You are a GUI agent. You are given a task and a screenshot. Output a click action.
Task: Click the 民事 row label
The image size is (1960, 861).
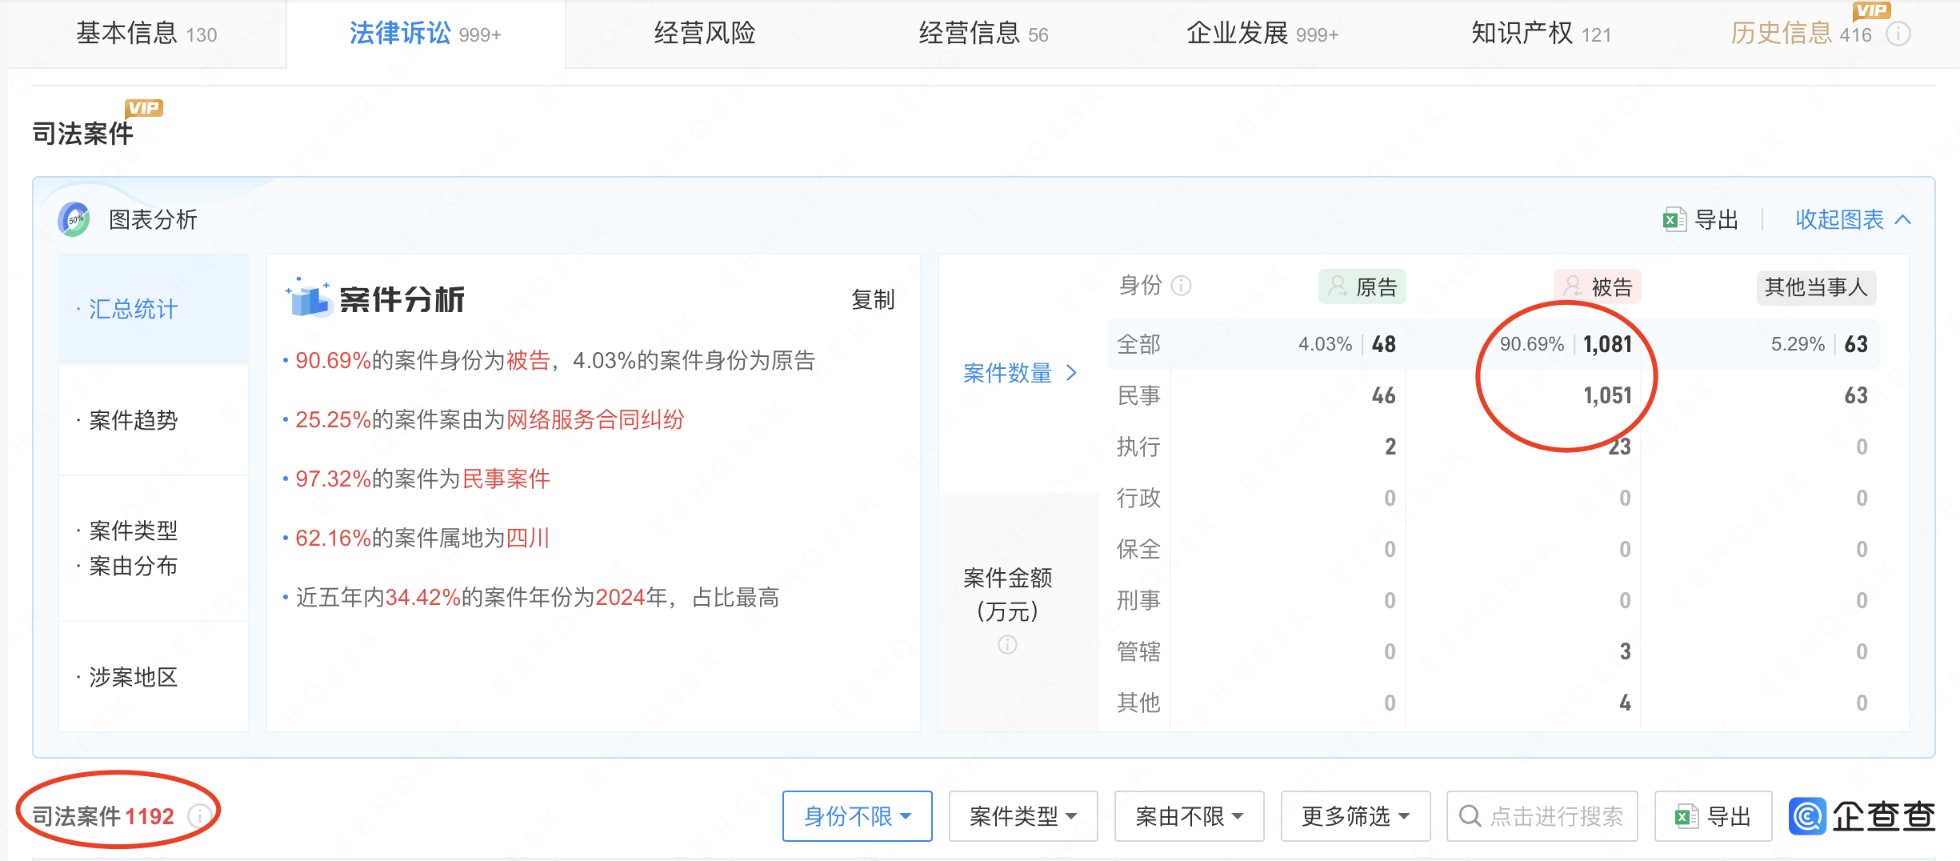point(1139,395)
